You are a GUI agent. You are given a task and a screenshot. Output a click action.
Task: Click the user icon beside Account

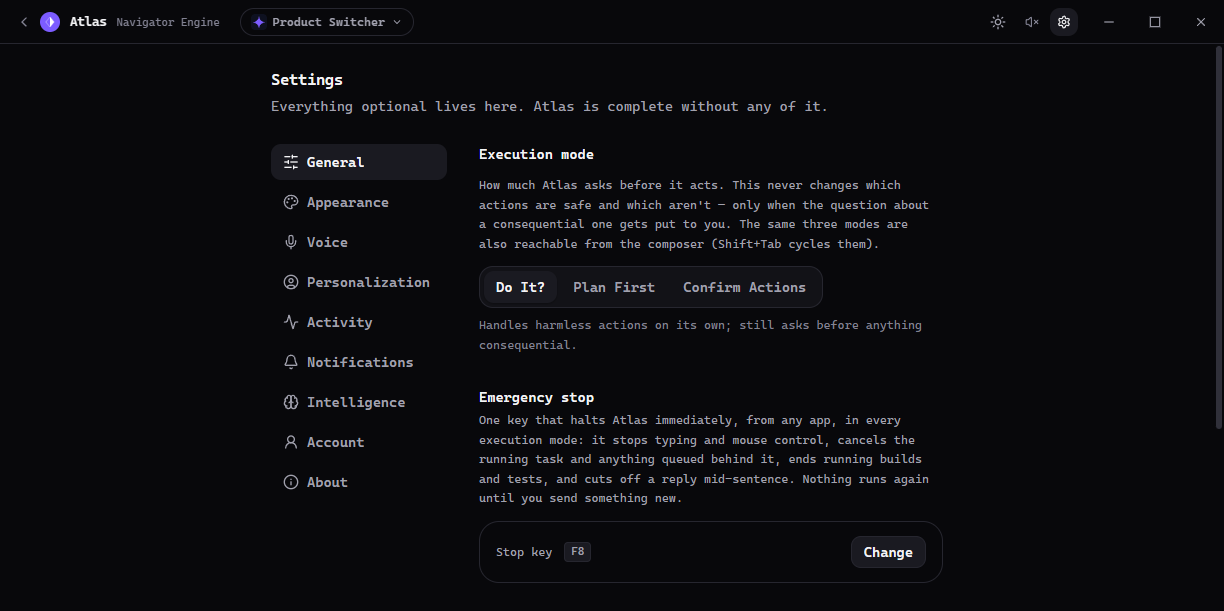click(x=291, y=442)
